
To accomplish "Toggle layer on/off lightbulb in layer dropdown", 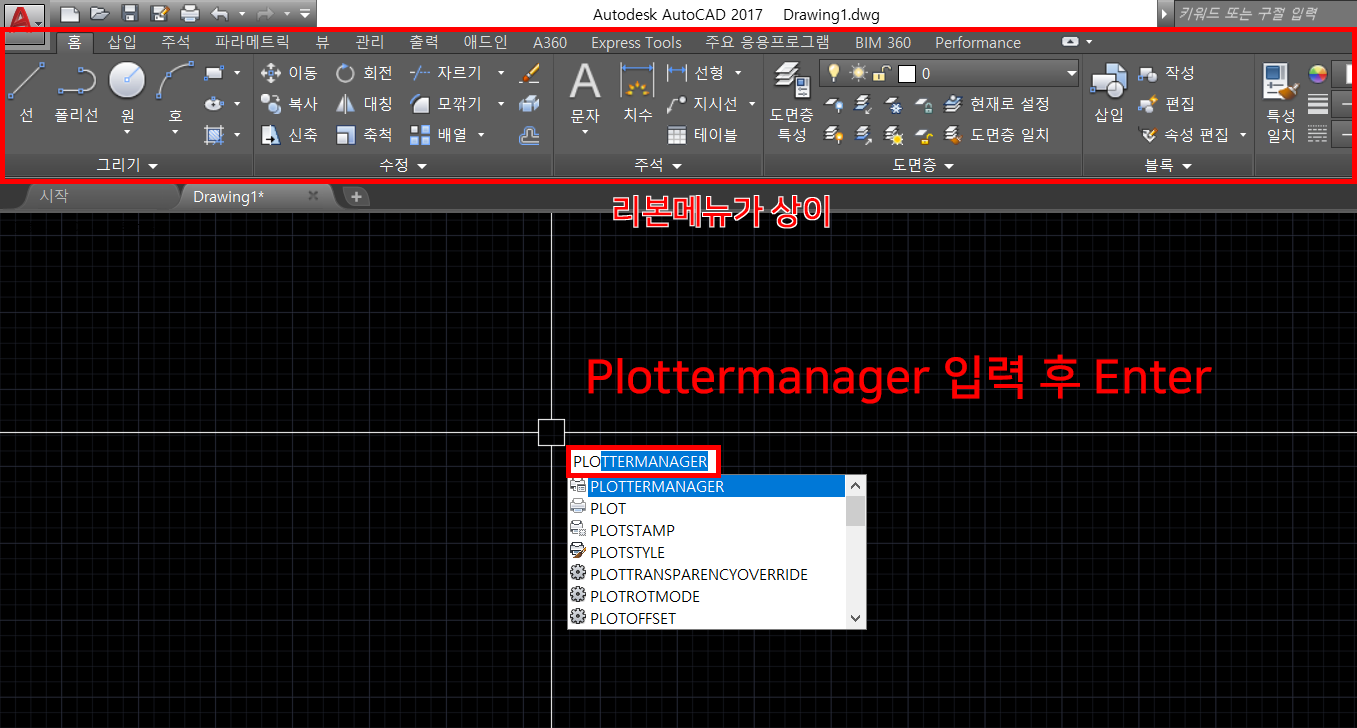I will [x=834, y=73].
